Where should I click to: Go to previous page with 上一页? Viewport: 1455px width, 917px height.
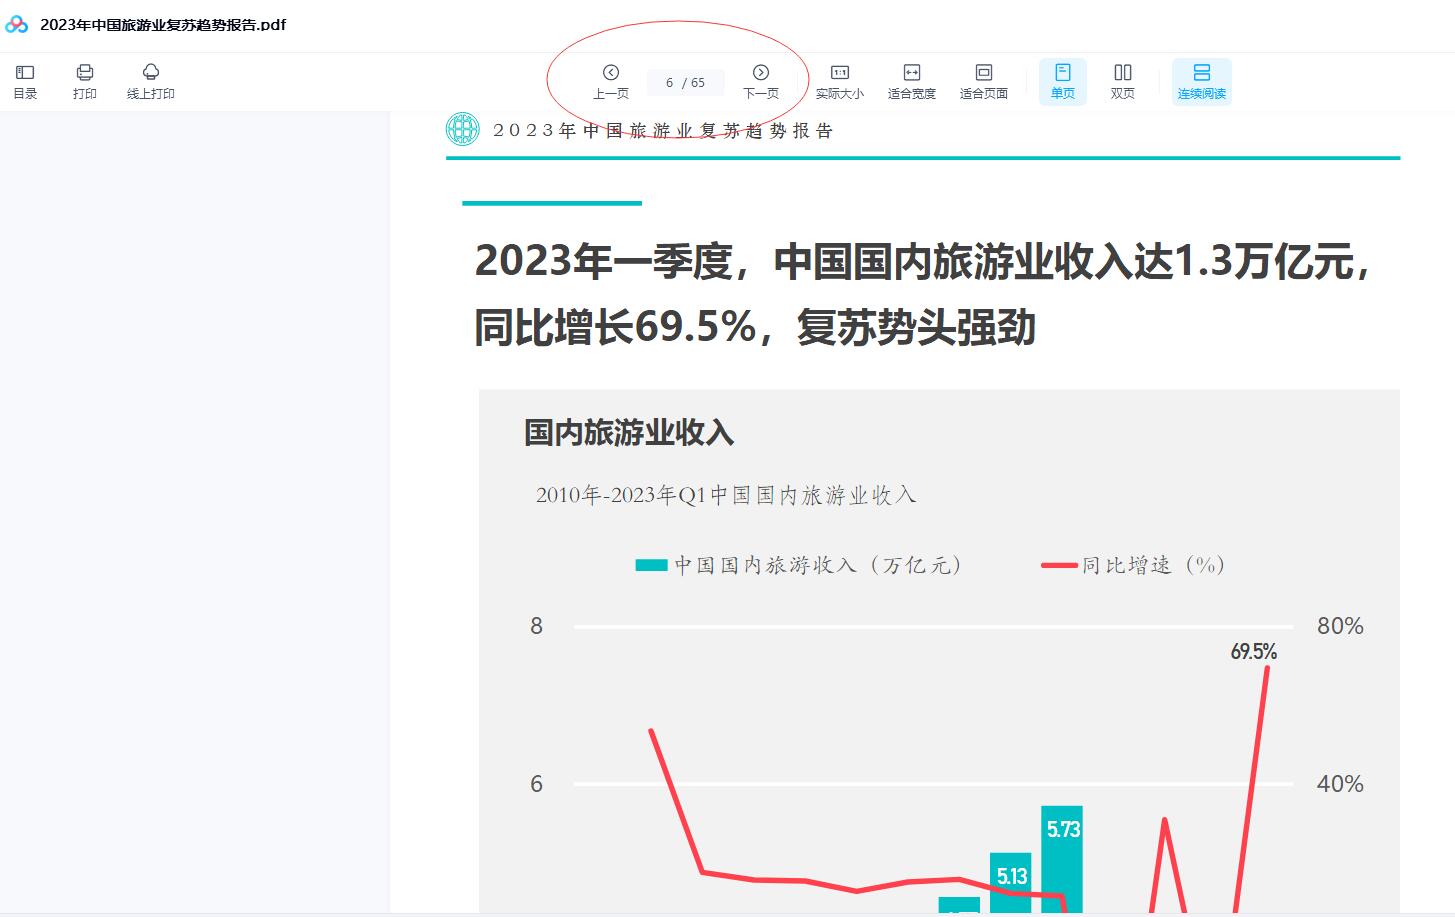coord(611,81)
